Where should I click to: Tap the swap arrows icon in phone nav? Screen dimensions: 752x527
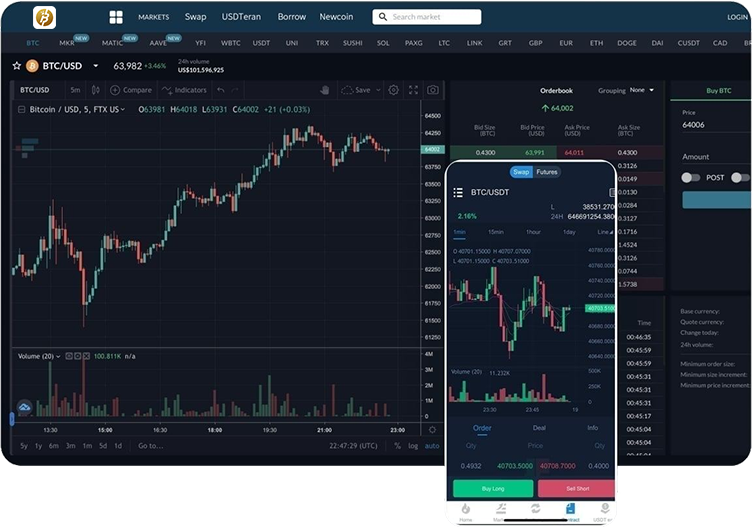[x=535, y=508]
